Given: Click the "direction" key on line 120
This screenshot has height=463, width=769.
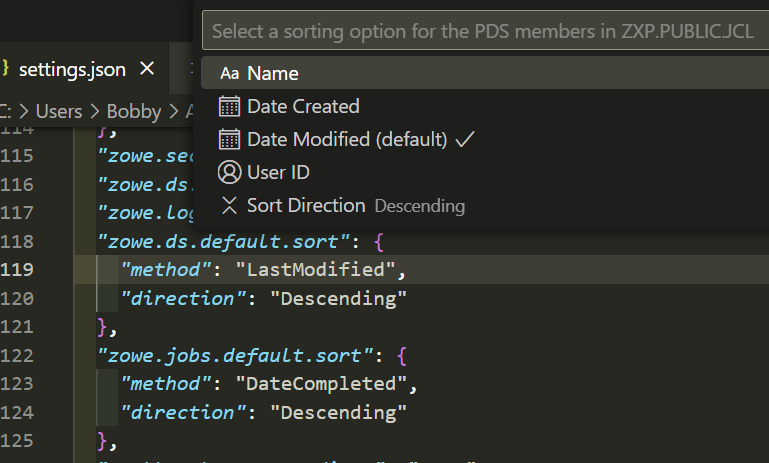Looking at the screenshot, I should click(183, 298).
